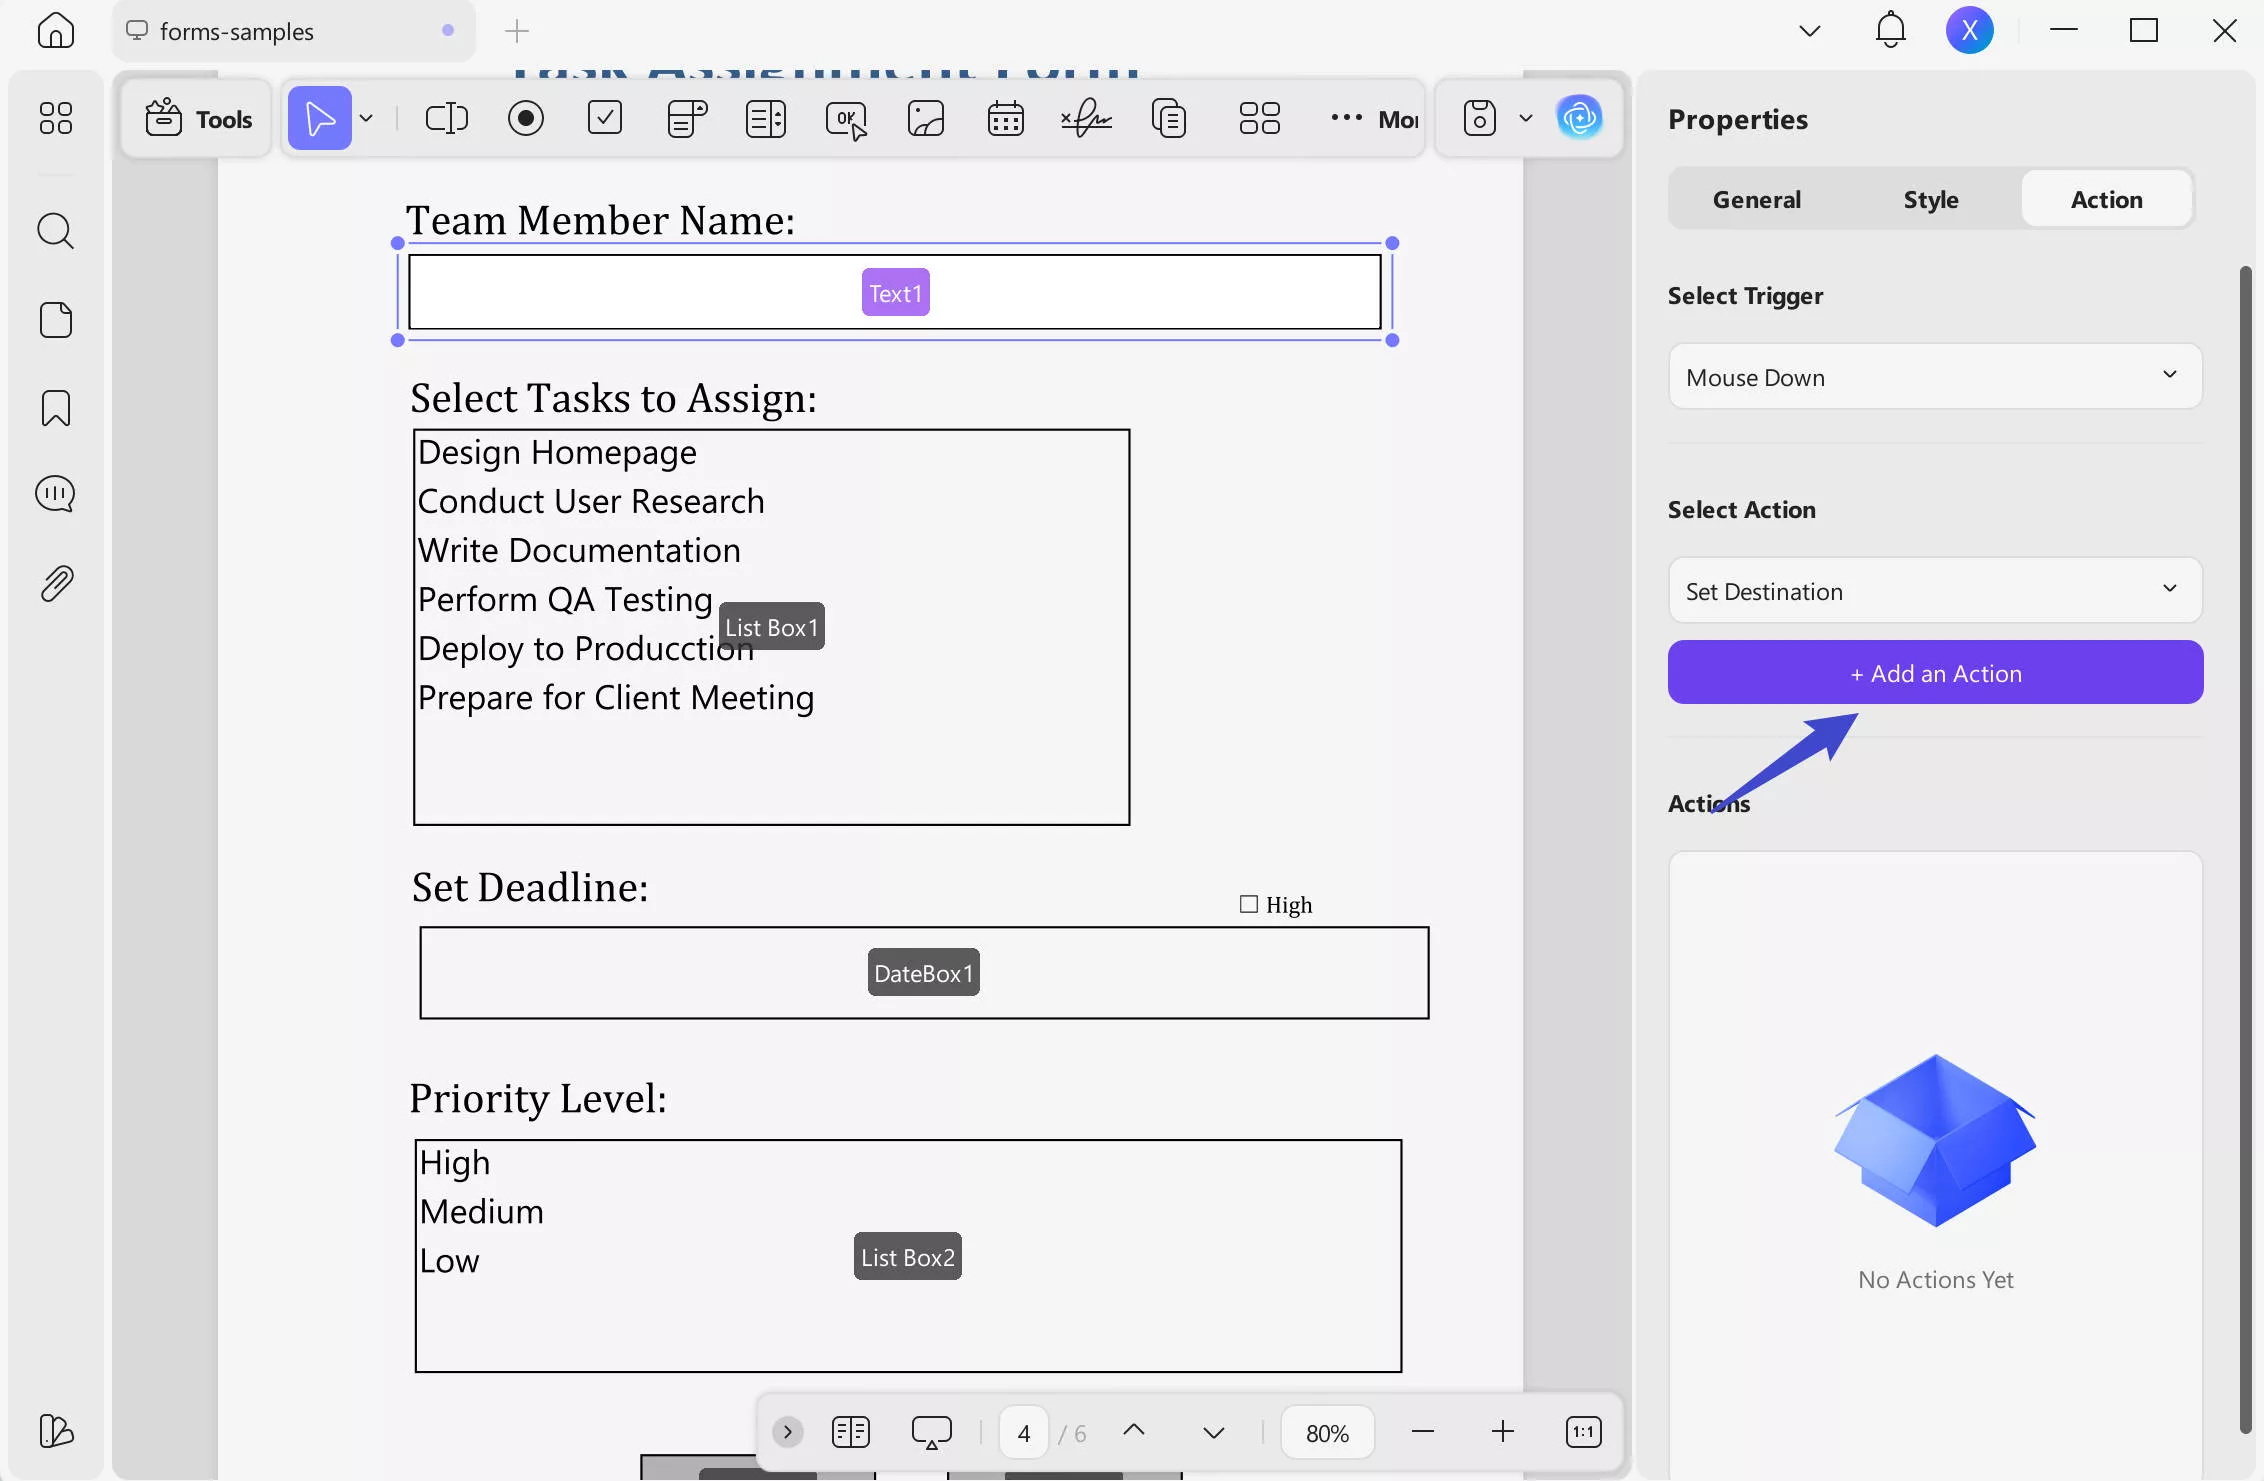Click the zoom in plus button
The width and height of the screenshot is (2264, 1481).
(x=1502, y=1432)
